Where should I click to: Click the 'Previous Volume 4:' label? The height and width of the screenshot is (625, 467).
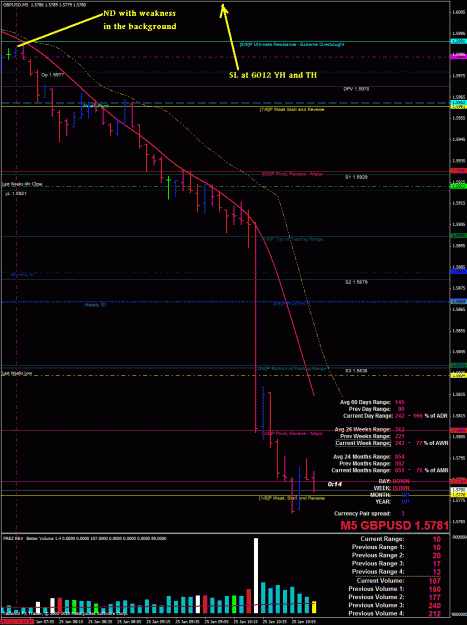(x=376, y=613)
